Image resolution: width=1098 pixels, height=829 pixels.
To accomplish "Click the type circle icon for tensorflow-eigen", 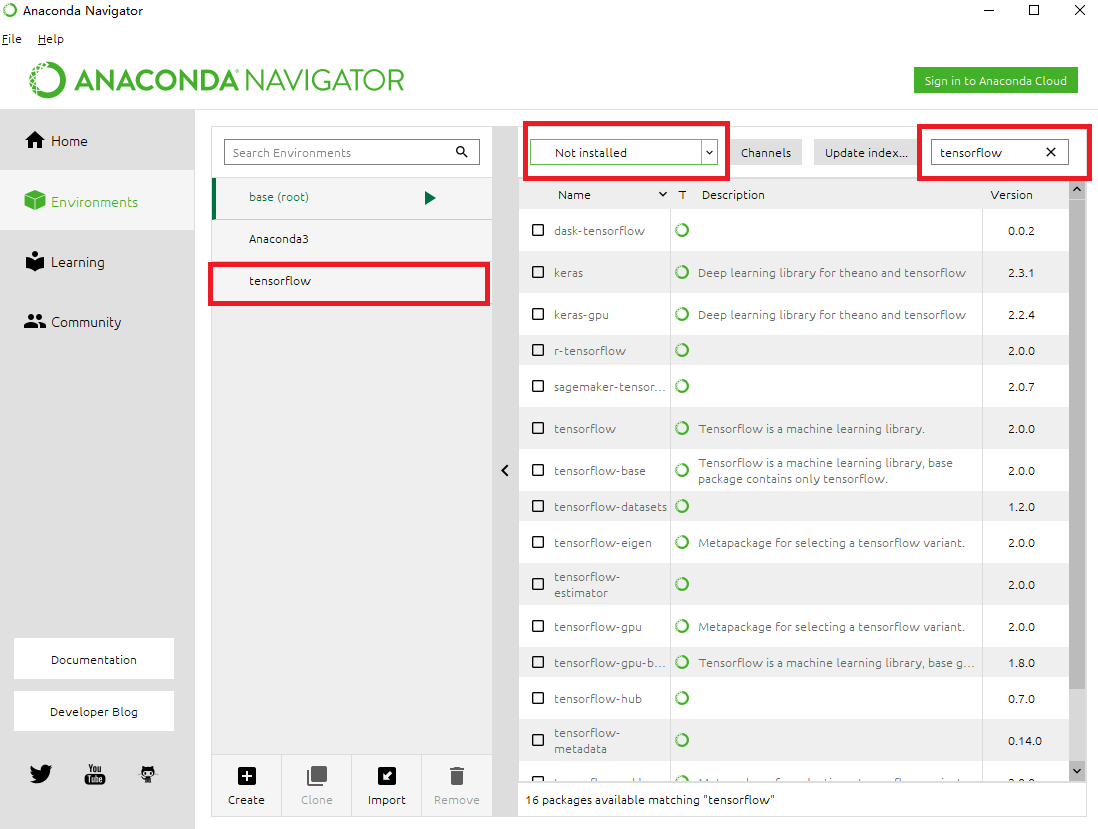I will coord(682,542).
